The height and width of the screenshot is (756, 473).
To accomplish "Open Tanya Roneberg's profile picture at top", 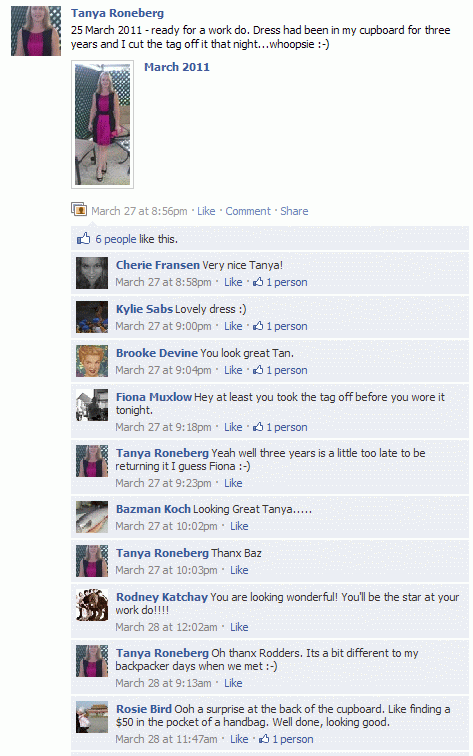I will [36, 31].
